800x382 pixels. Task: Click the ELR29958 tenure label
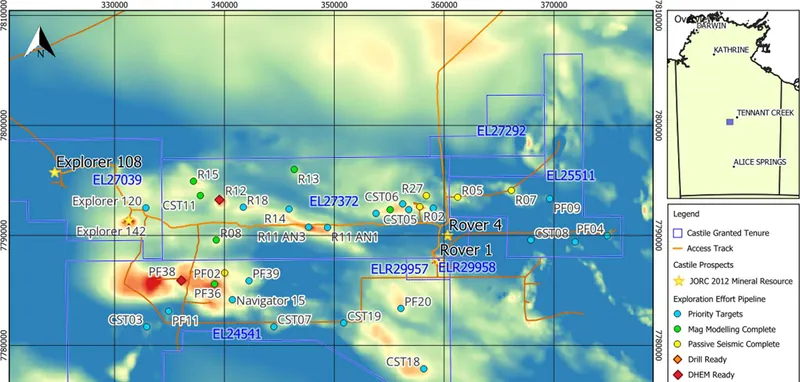click(x=467, y=267)
